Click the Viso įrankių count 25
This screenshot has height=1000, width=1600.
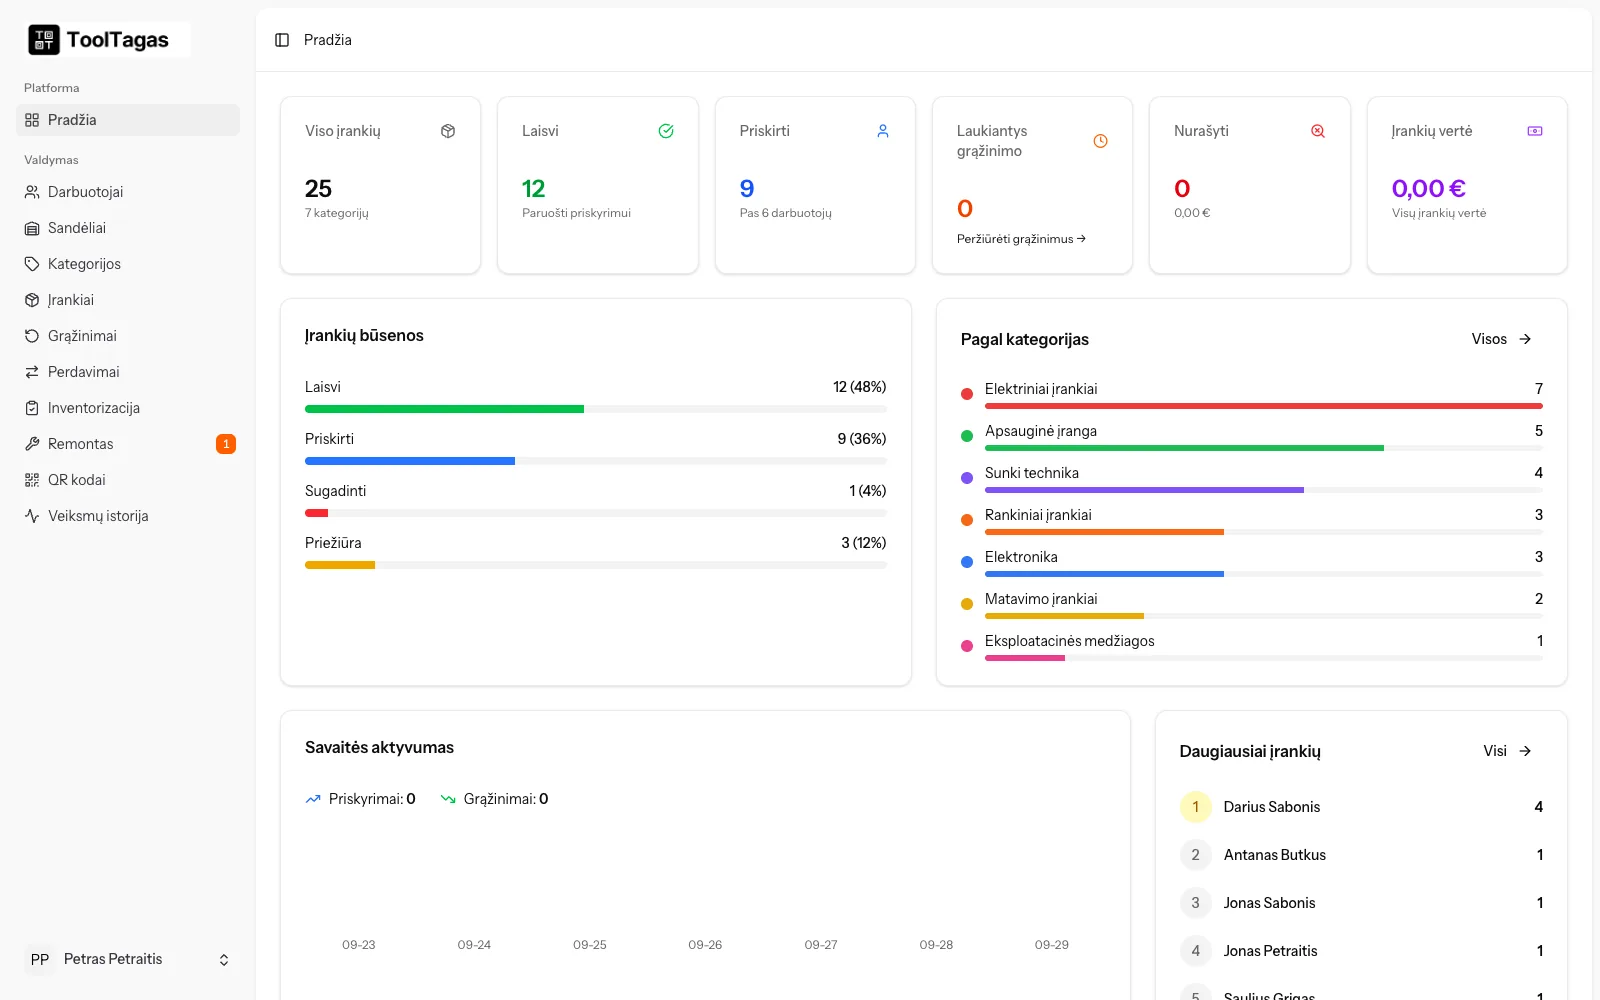[318, 189]
